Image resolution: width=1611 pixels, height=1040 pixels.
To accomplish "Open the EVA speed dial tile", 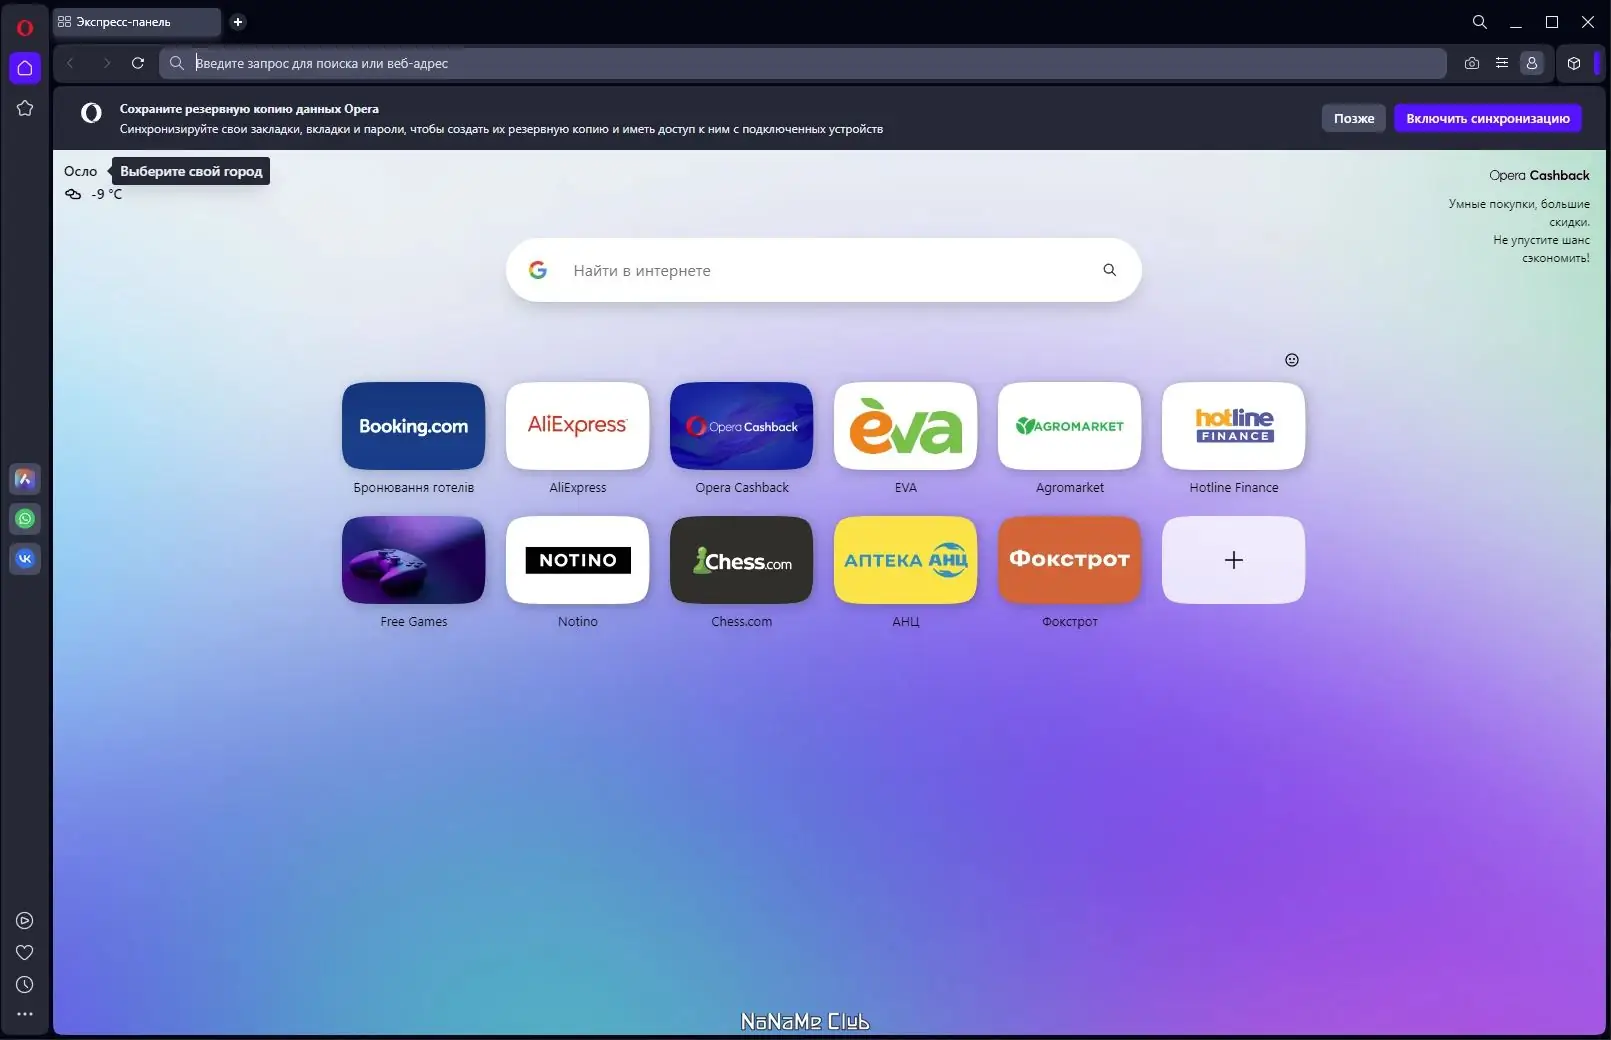I will [x=906, y=426].
